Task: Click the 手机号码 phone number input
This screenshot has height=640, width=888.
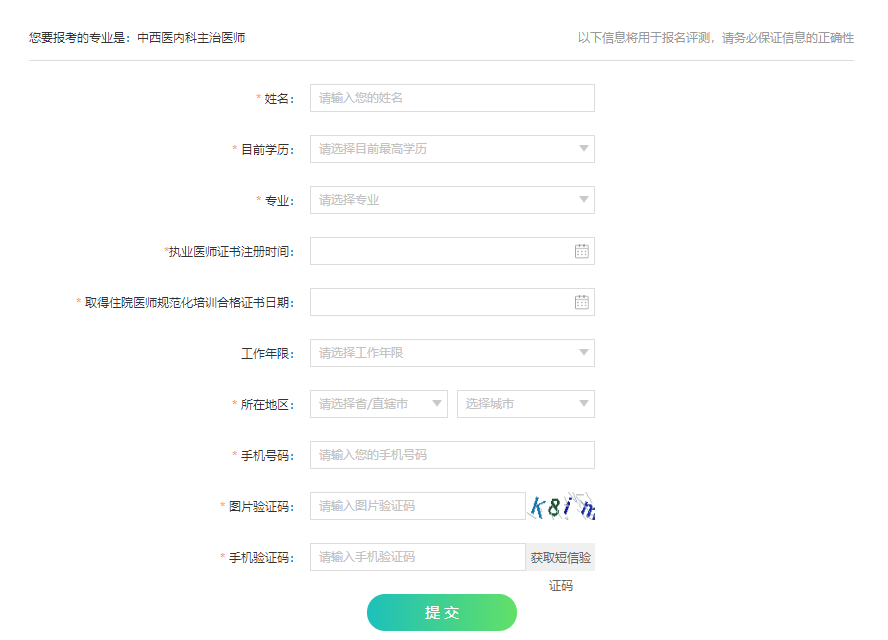Action: point(451,455)
